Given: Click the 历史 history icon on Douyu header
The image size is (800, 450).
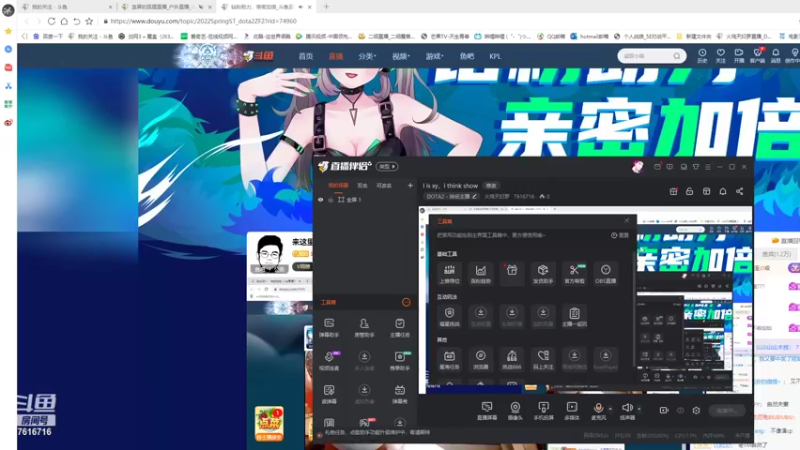Looking at the screenshot, I should click(x=703, y=56).
